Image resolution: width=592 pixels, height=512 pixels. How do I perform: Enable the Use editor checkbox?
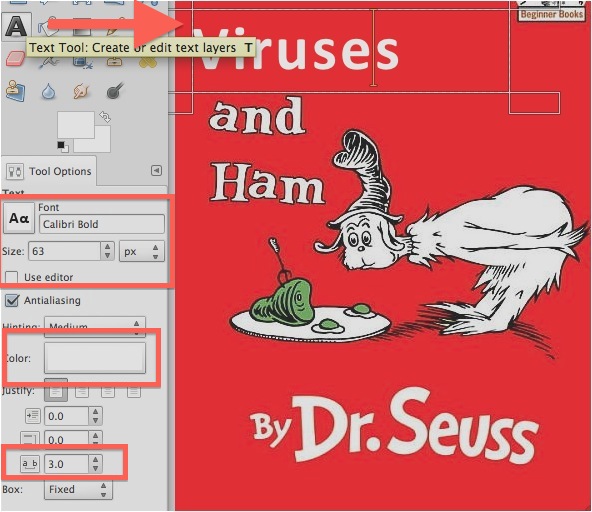coord(11,278)
